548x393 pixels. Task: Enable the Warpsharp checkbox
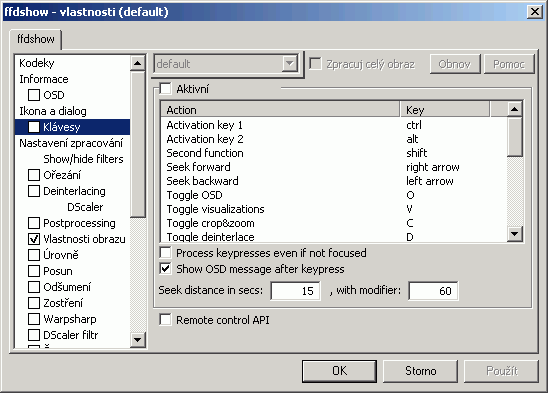click(x=34, y=319)
